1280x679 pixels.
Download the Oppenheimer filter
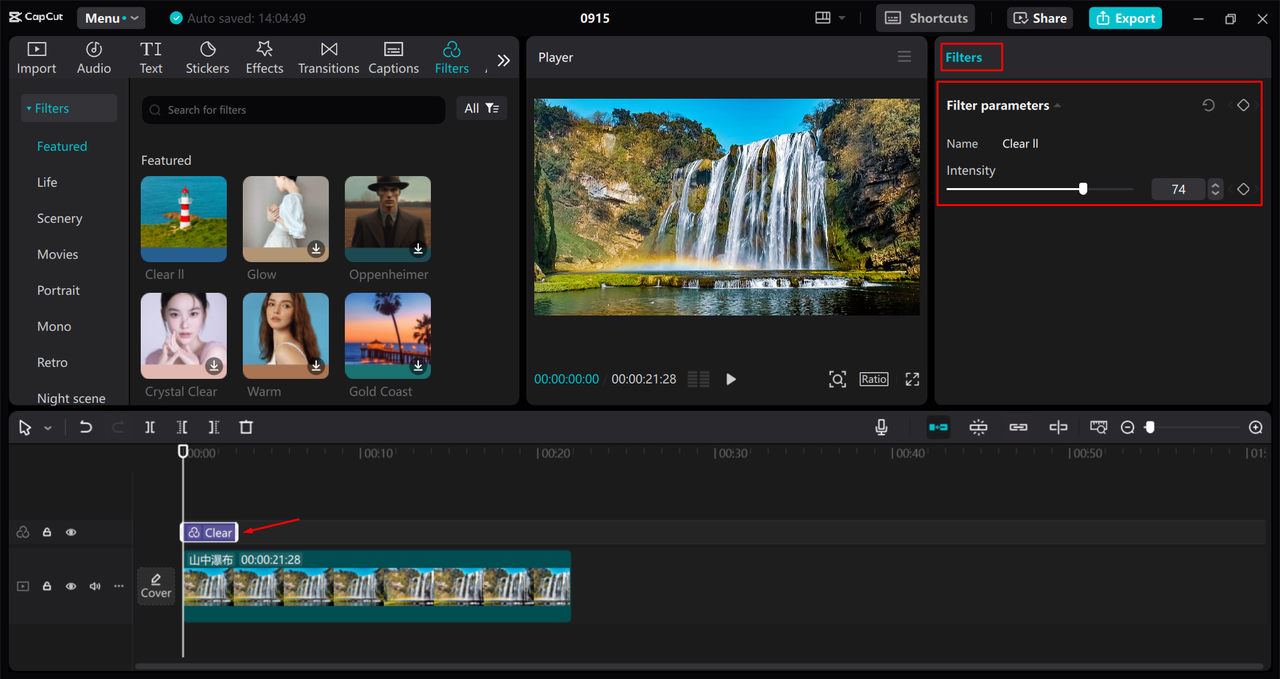[x=418, y=249]
